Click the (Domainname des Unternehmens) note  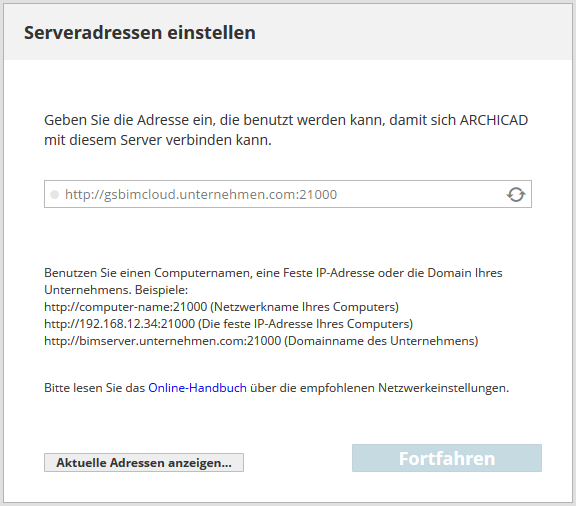coord(381,341)
